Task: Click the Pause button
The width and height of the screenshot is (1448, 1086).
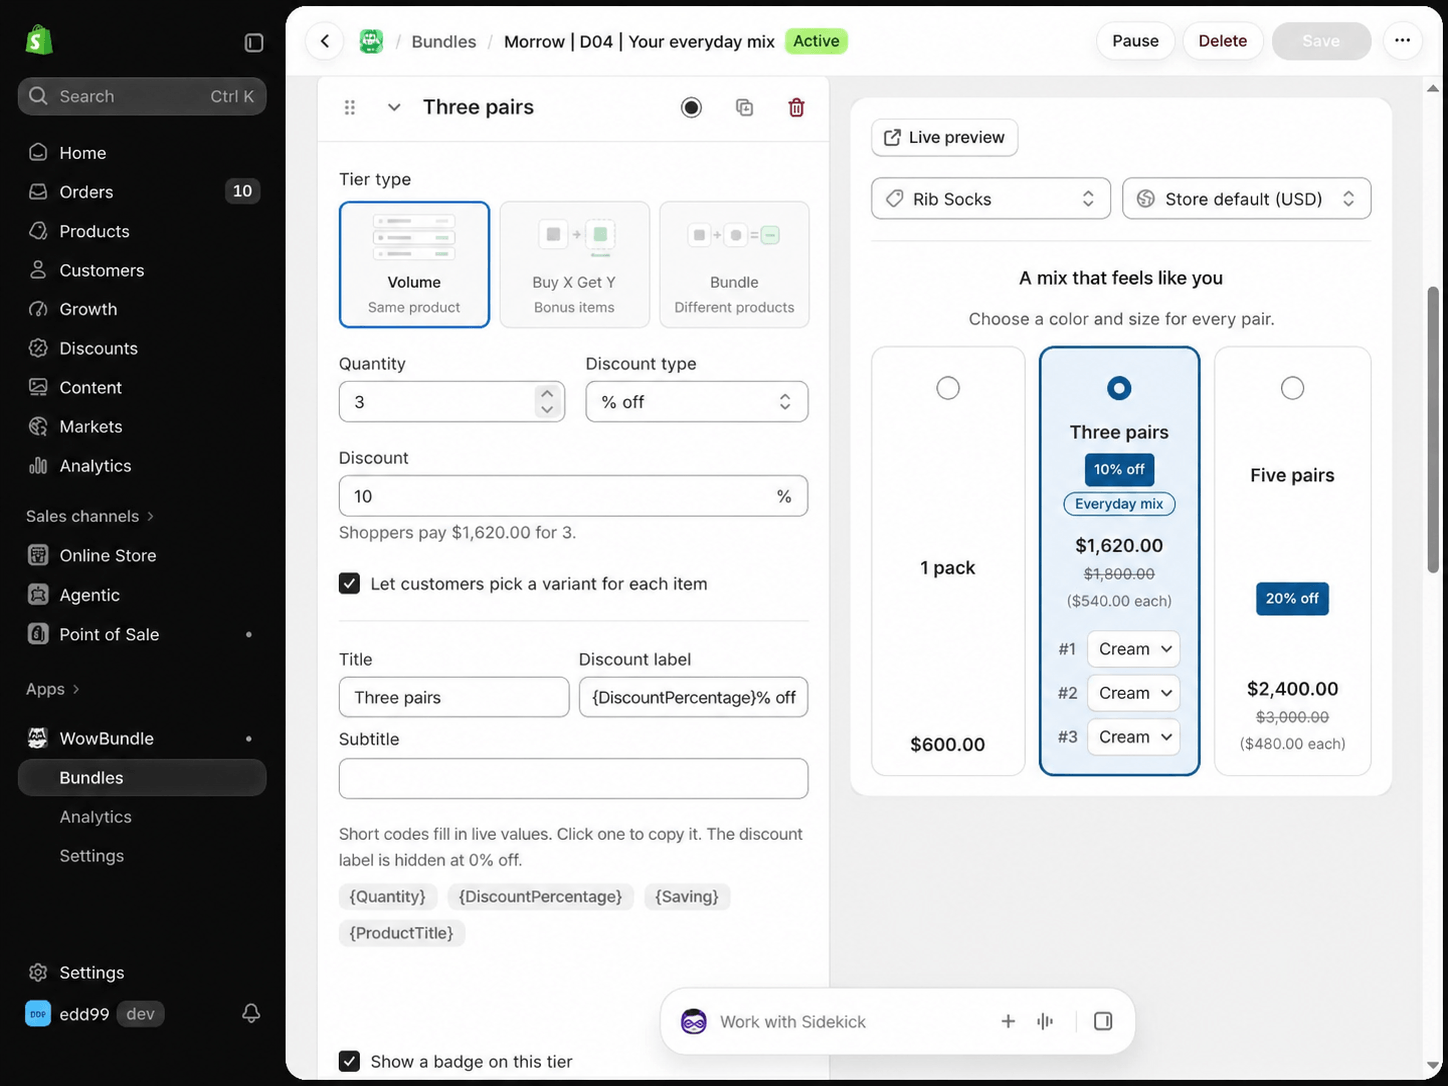Action: [x=1135, y=41]
